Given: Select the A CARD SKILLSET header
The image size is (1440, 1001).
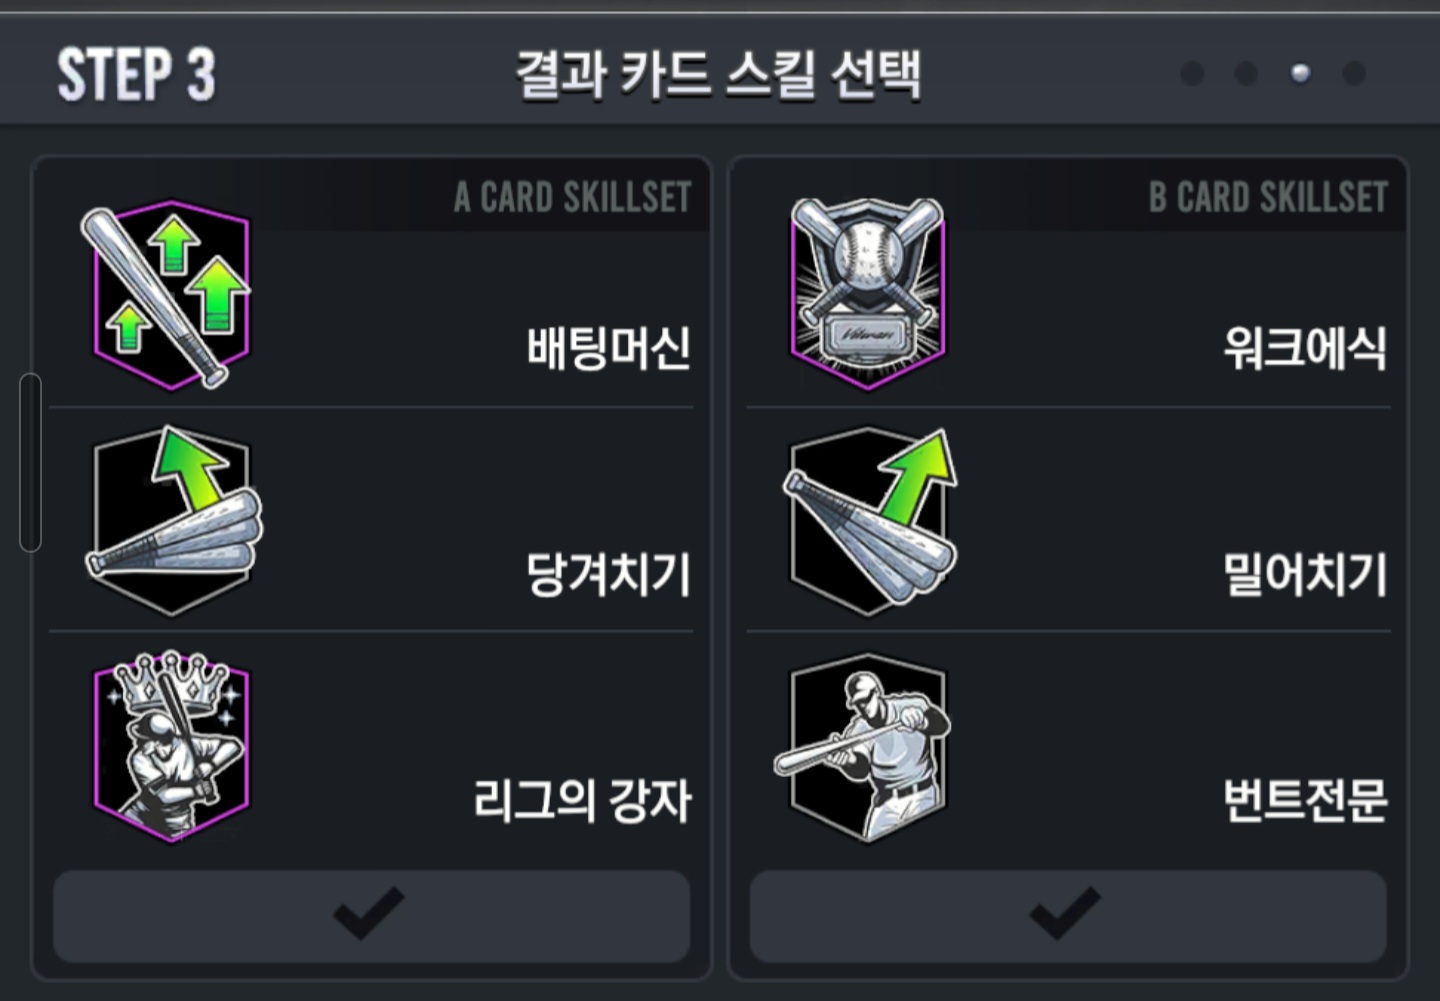Looking at the screenshot, I should pyautogui.click(x=572, y=198).
